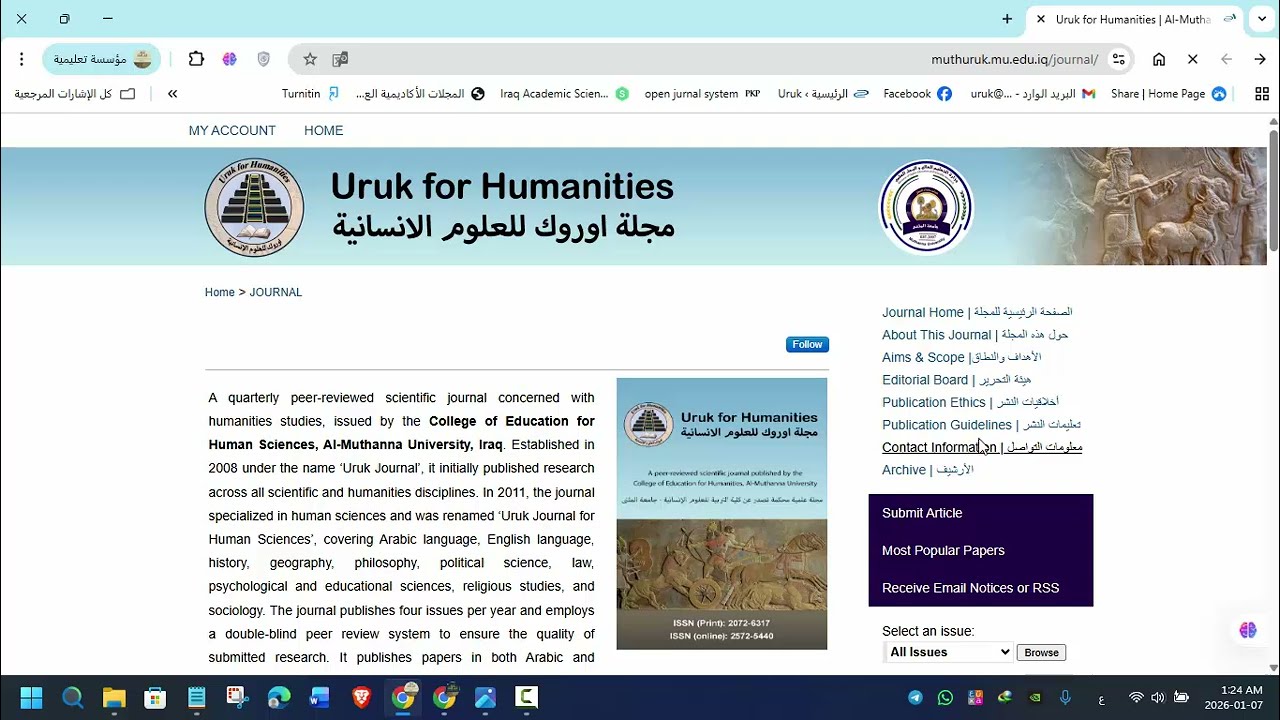Viewport: 1280px width, 720px height.
Task: Open Microsoft Word from taskbar
Action: 320,697
